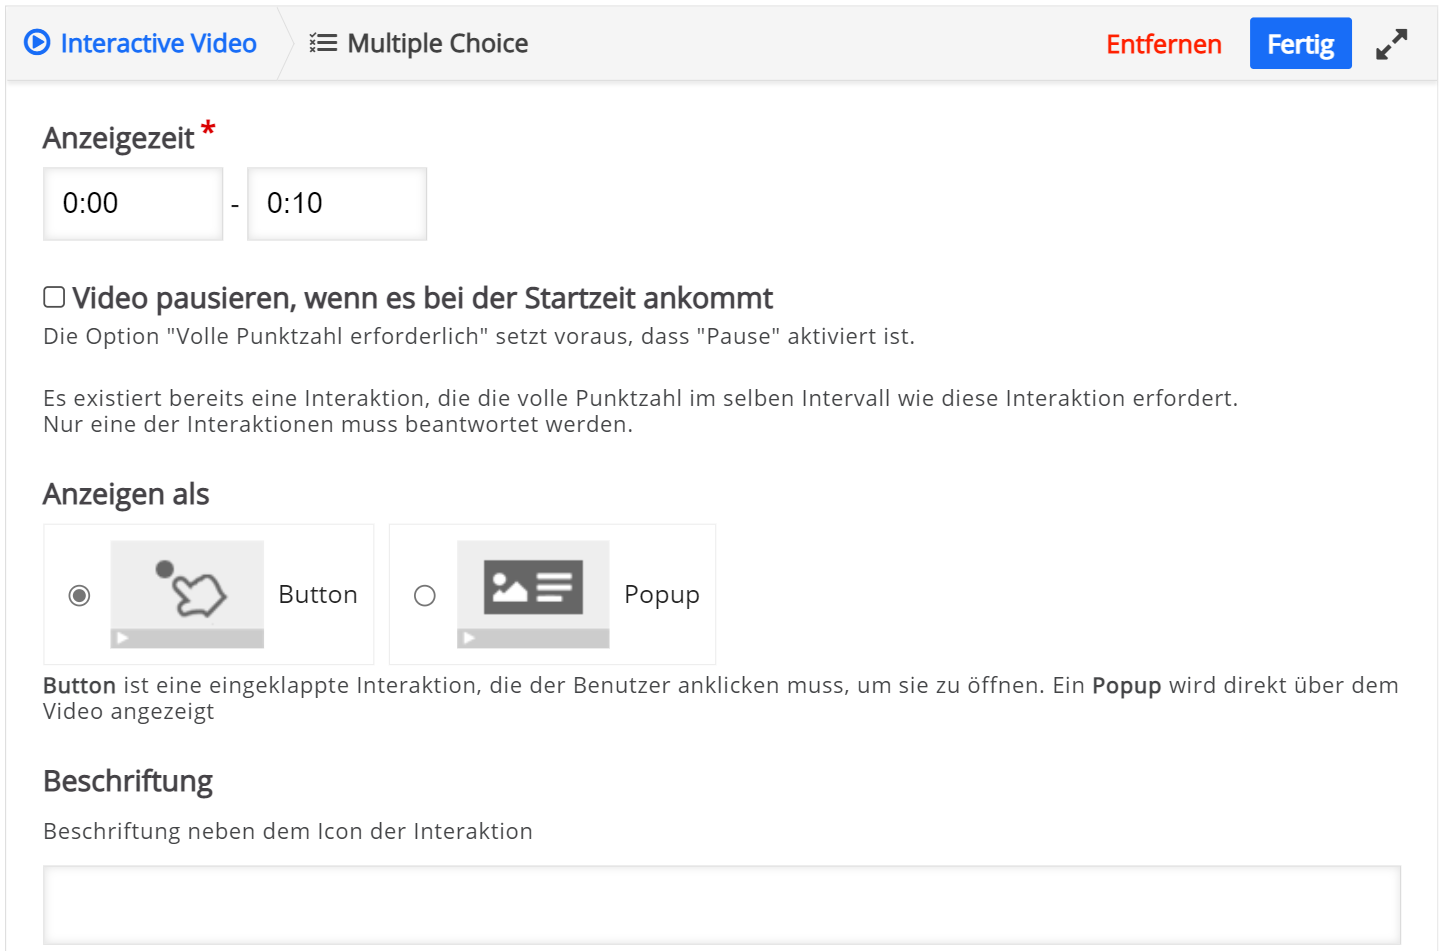
Task: Click the blue Fertig button
Action: 1300,44
